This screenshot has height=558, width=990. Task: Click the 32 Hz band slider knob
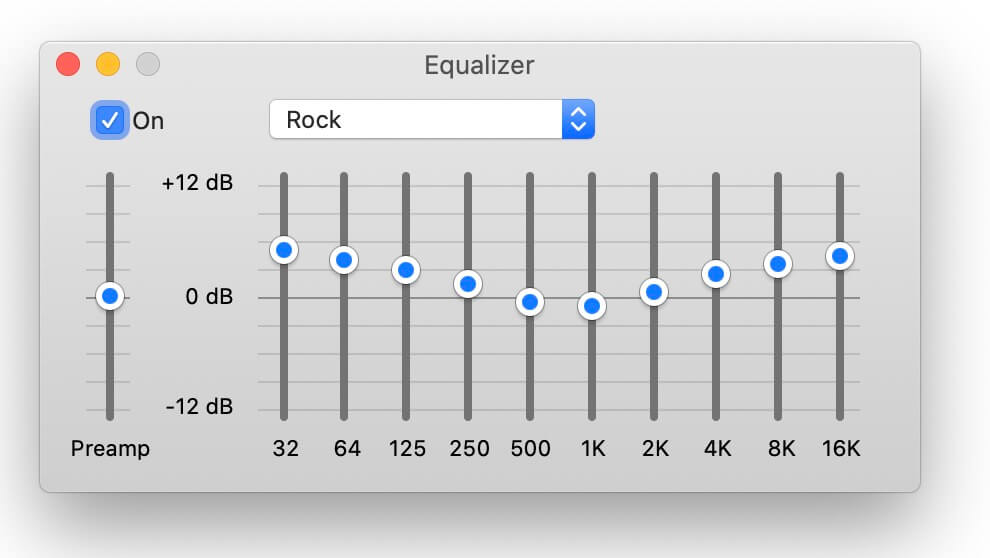pyautogui.click(x=284, y=251)
